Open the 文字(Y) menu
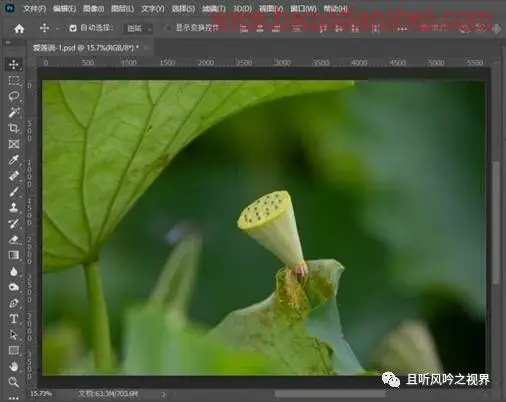 point(153,9)
